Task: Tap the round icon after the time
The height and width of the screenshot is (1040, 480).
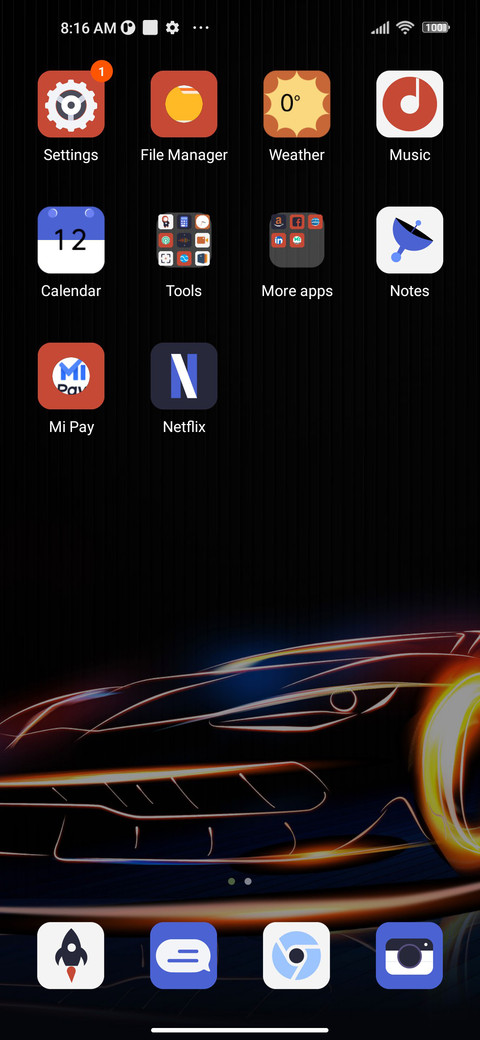Action: (128, 28)
